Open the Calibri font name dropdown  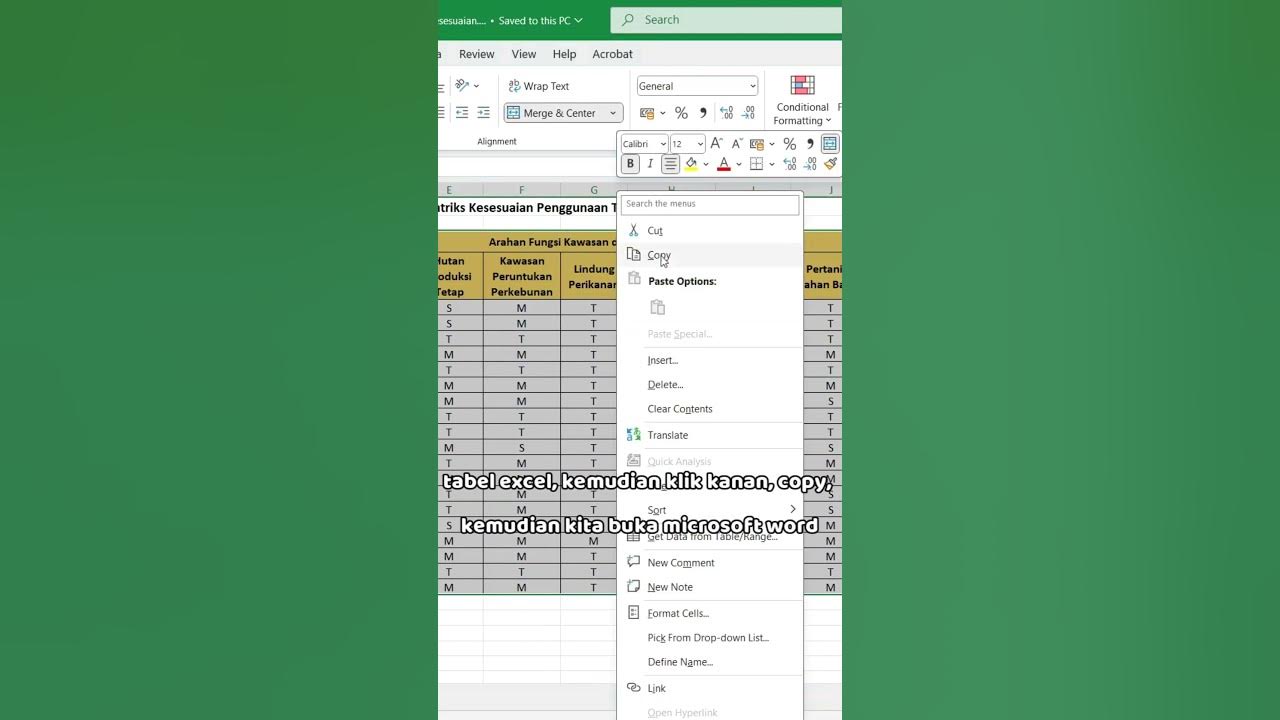coord(663,144)
